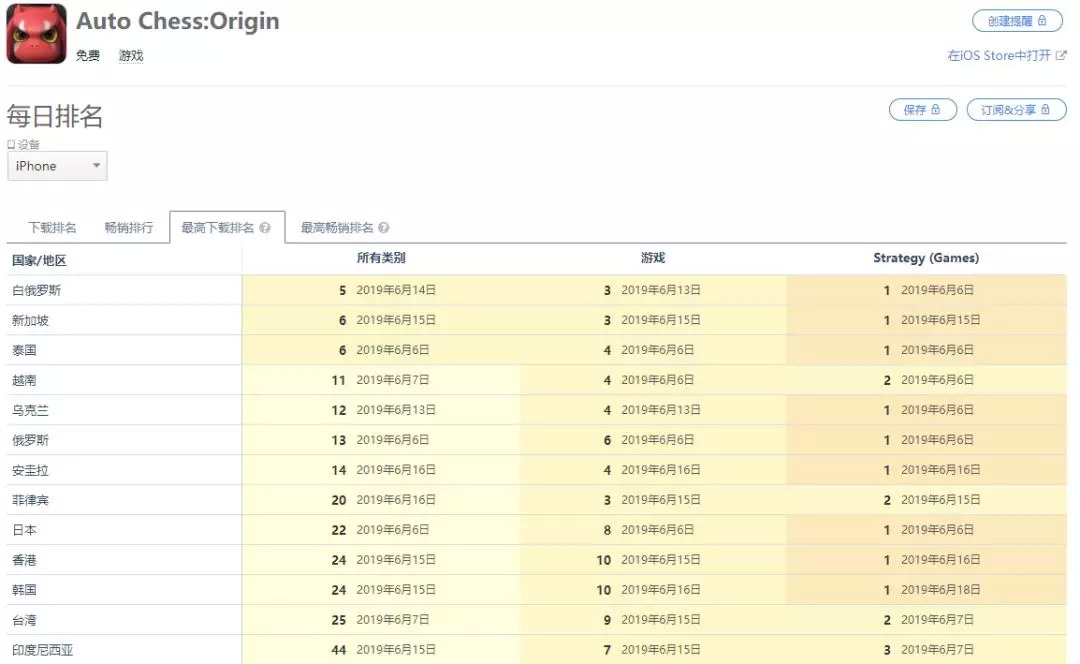Click 印度尼西亚 游戏 rank 7
The height and width of the screenshot is (664, 1080).
(x=608, y=650)
